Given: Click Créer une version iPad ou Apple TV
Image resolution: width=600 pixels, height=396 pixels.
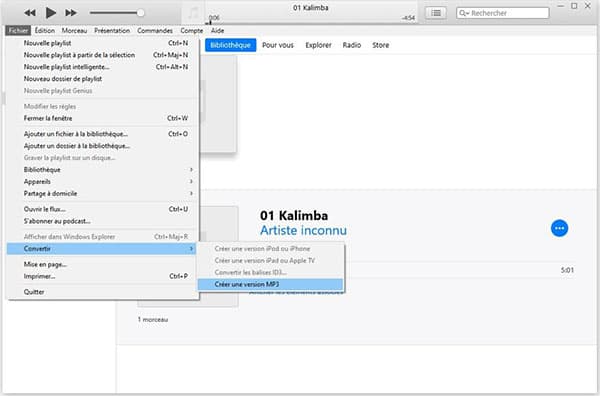Looking at the screenshot, I should (271, 261).
